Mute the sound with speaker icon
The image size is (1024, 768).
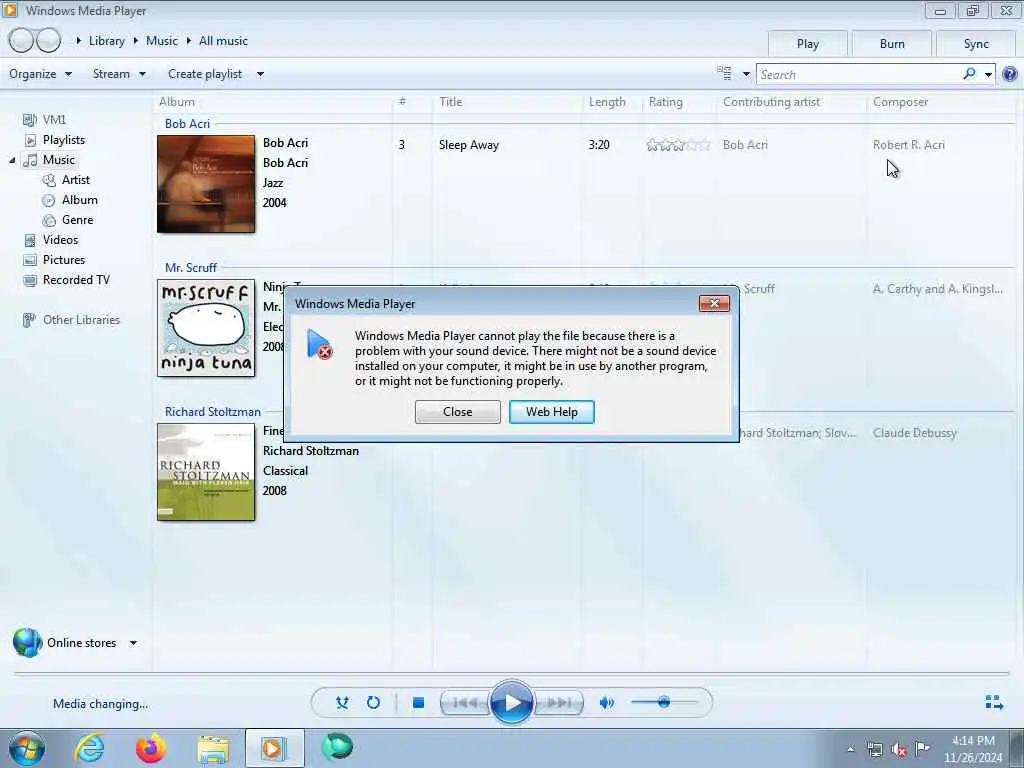click(x=607, y=703)
